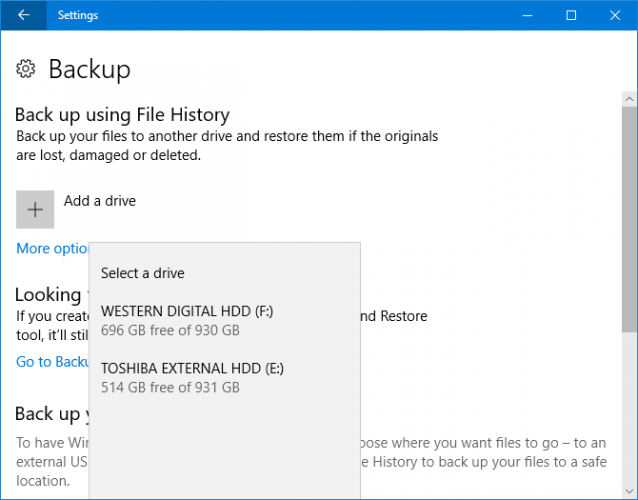Click Back up using File History heading
Screen dimensions: 638x500
pyautogui.click(x=122, y=115)
